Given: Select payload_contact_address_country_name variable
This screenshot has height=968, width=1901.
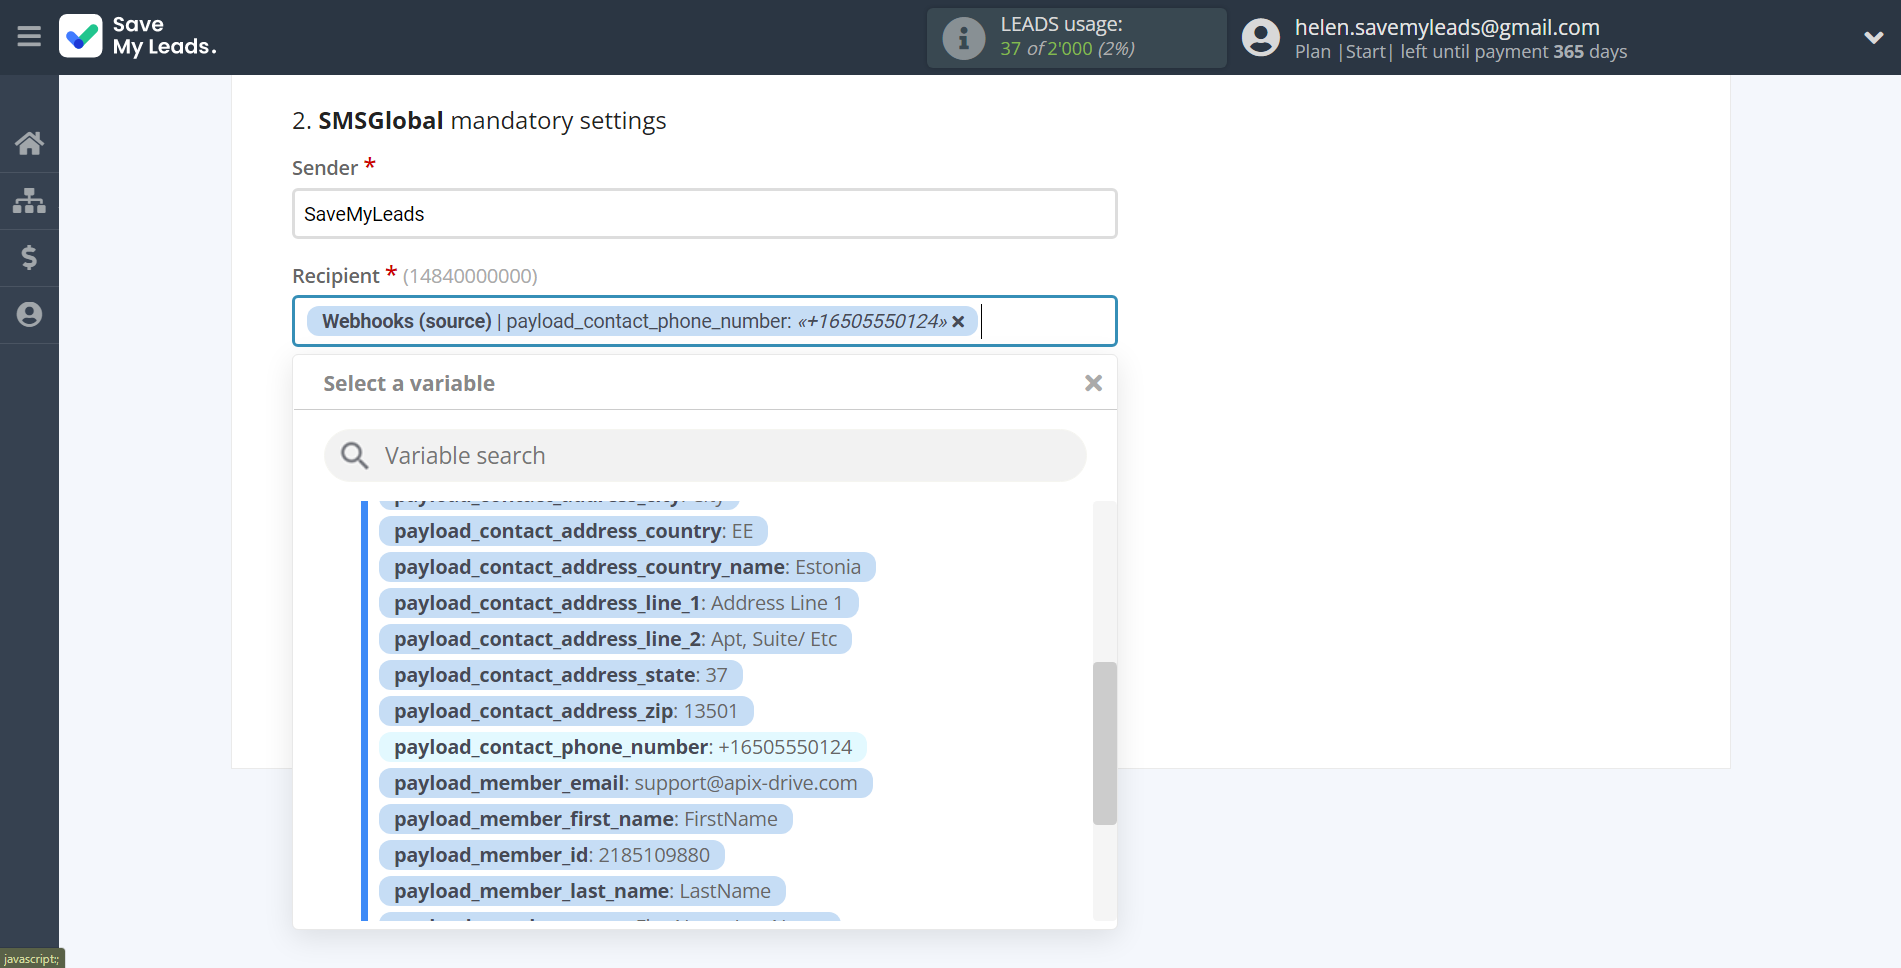Looking at the screenshot, I should (x=627, y=567).
